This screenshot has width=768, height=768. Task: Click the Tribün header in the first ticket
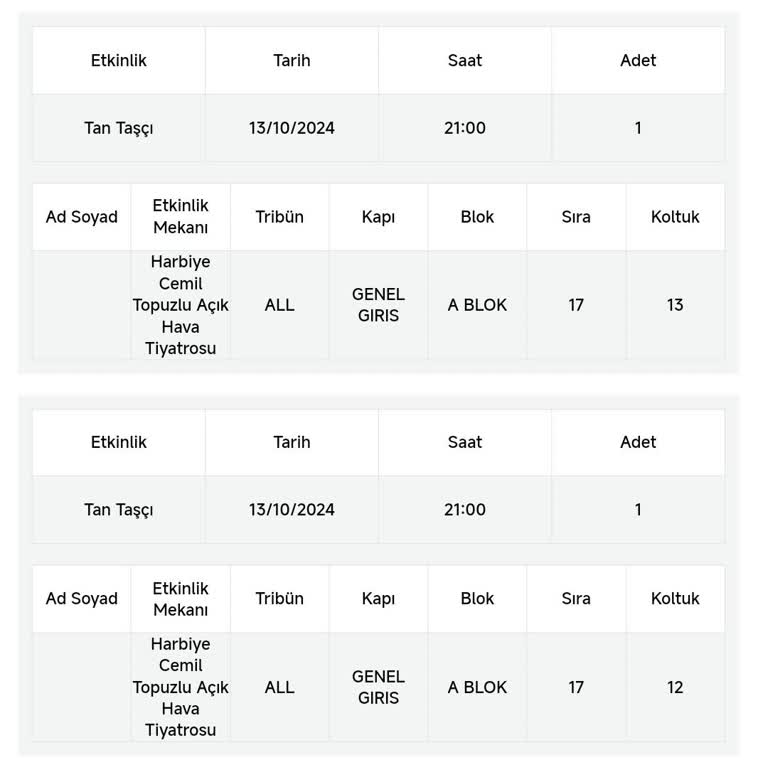pyautogui.click(x=279, y=217)
